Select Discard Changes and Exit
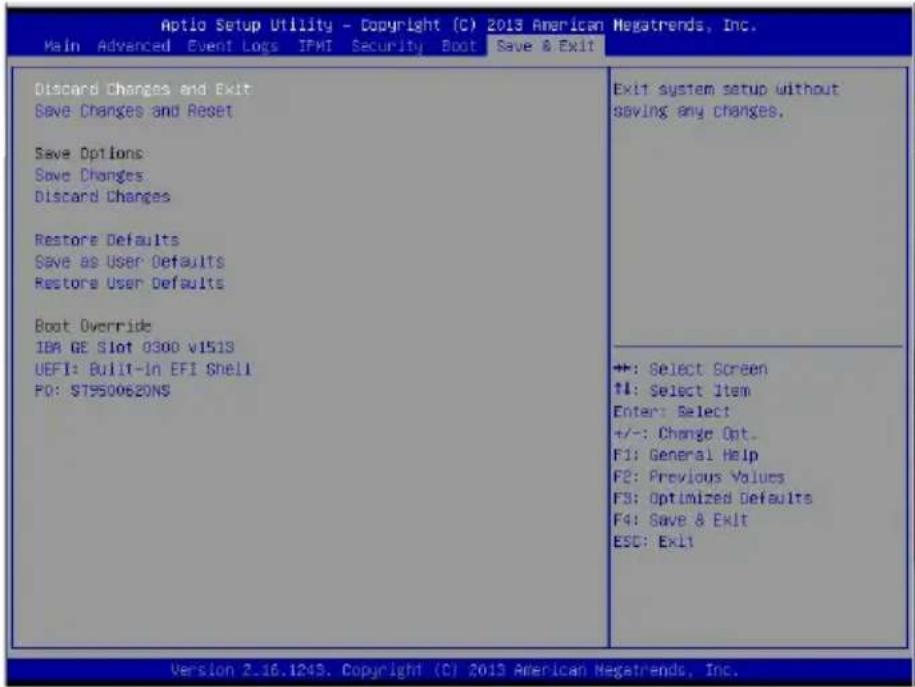This screenshot has width=915, height=687. pos(142,89)
